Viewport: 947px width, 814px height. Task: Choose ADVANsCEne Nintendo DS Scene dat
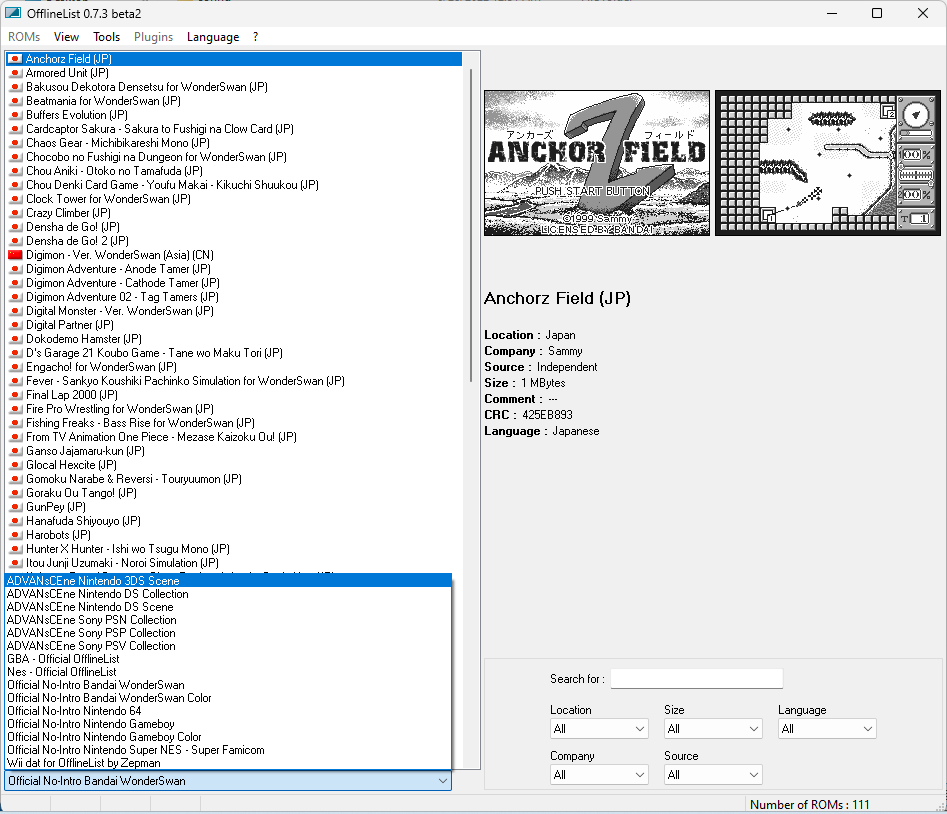click(228, 607)
